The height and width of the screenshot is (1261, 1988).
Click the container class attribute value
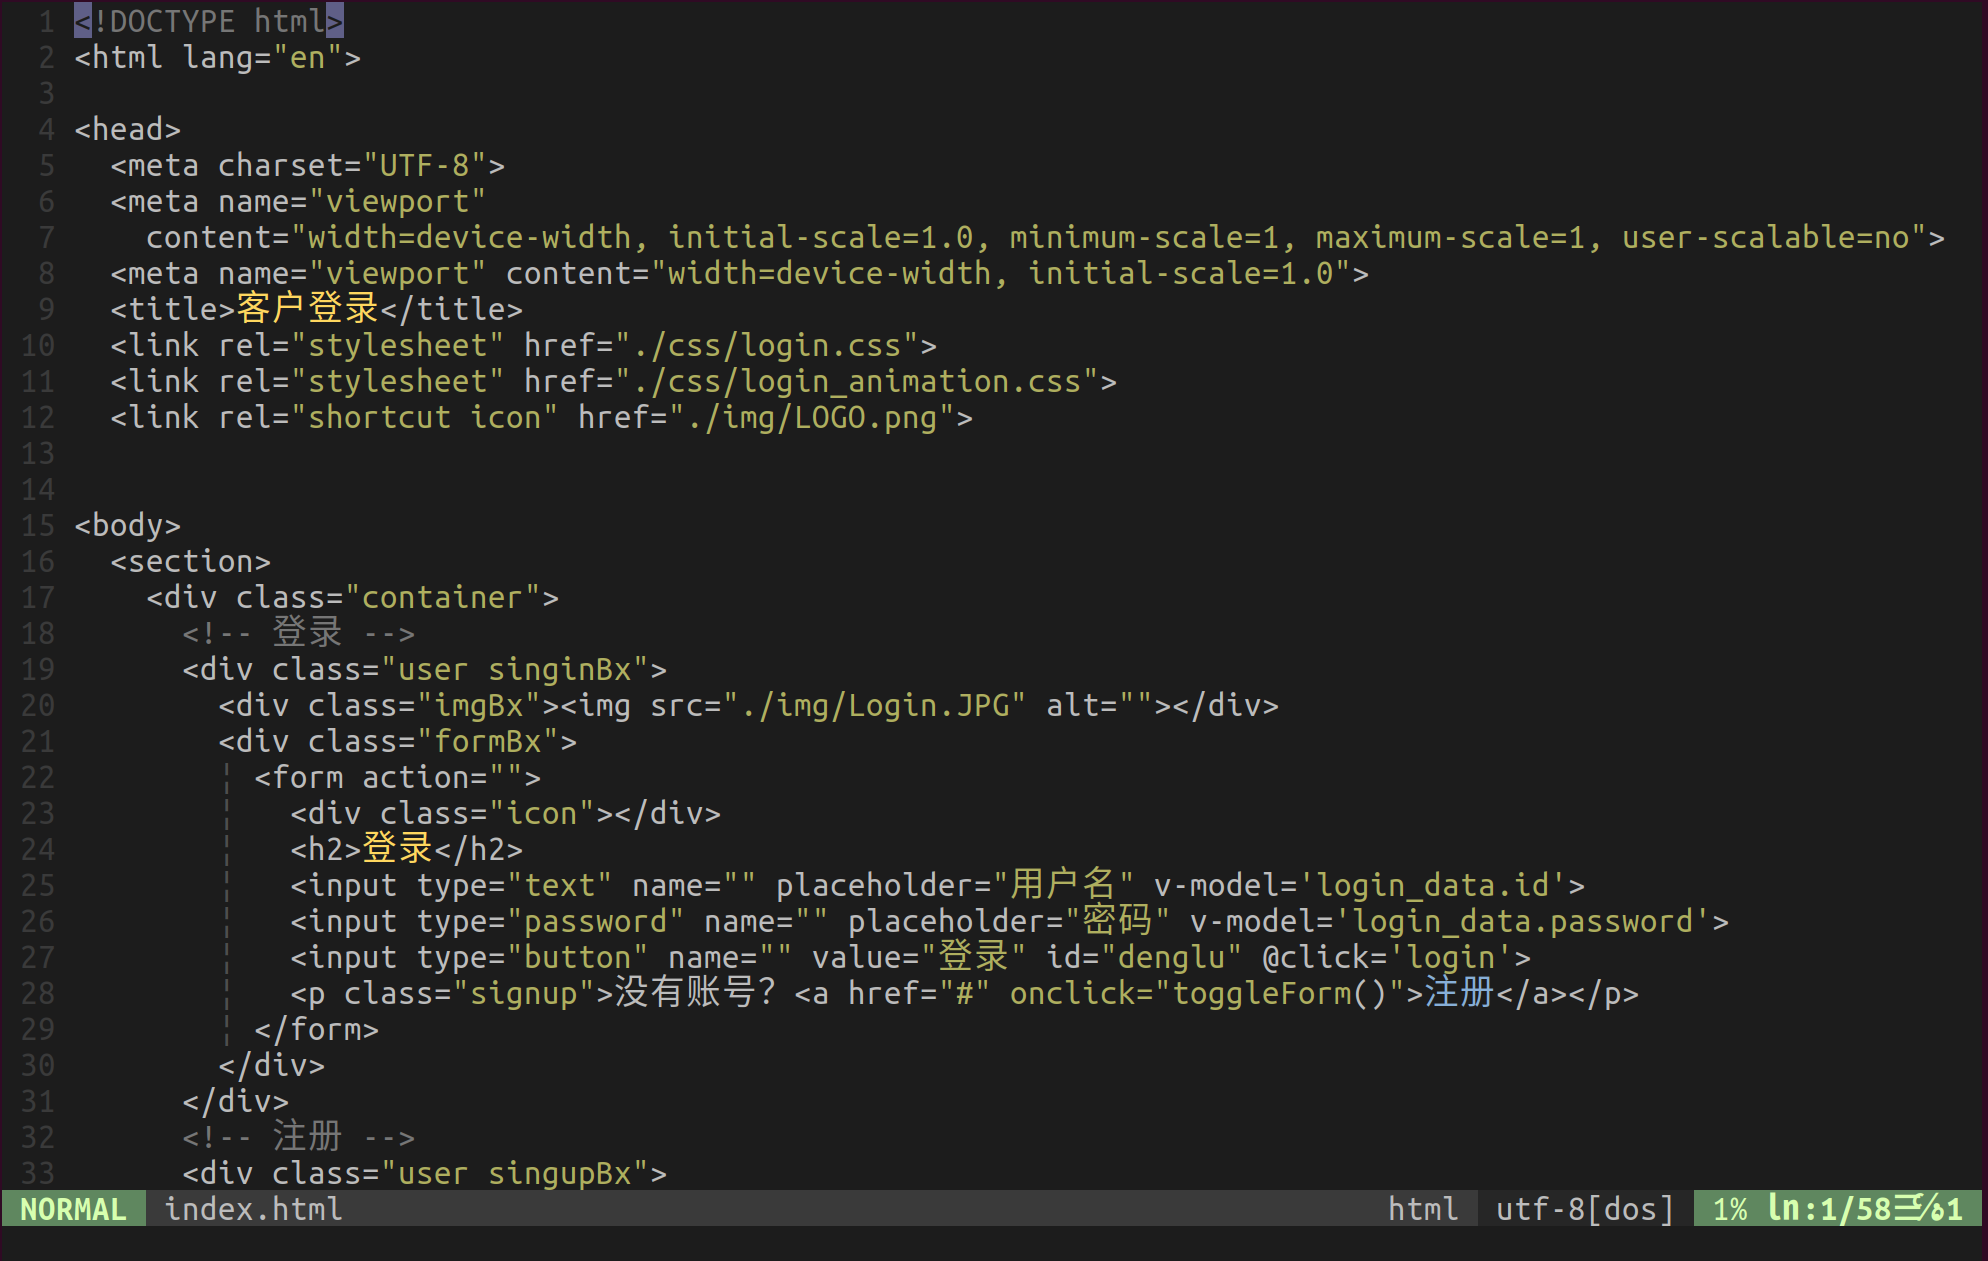441,597
